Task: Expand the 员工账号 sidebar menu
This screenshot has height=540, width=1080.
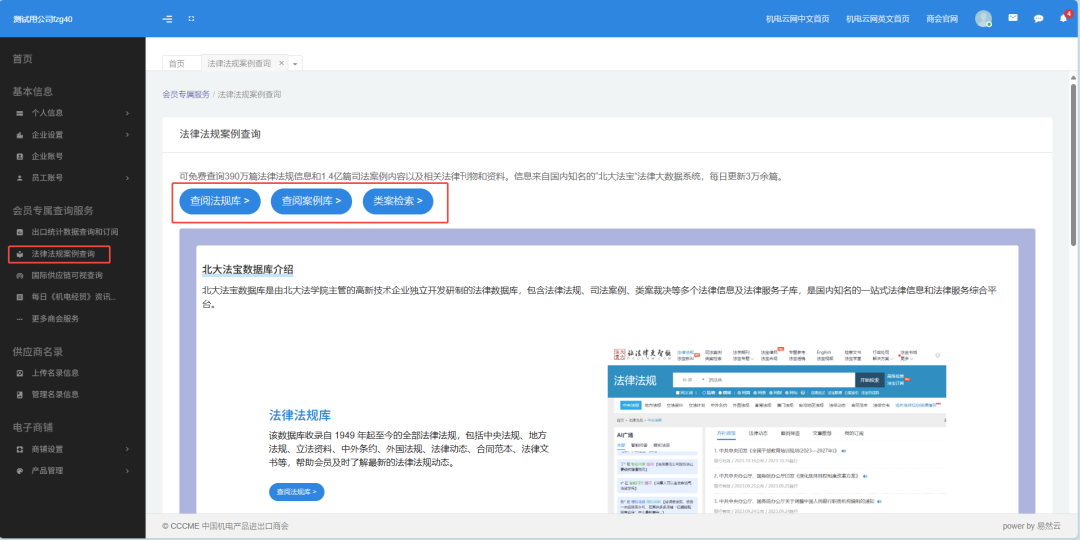Action: 70,178
